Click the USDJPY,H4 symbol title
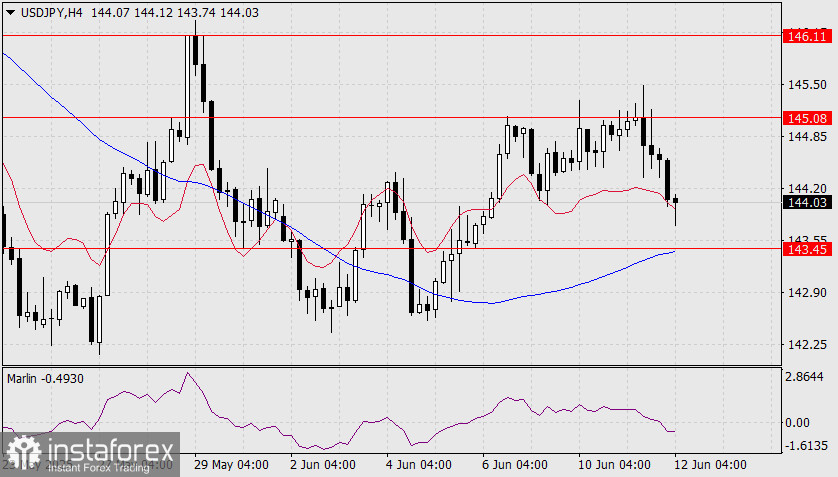 click(x=52, y=12)
